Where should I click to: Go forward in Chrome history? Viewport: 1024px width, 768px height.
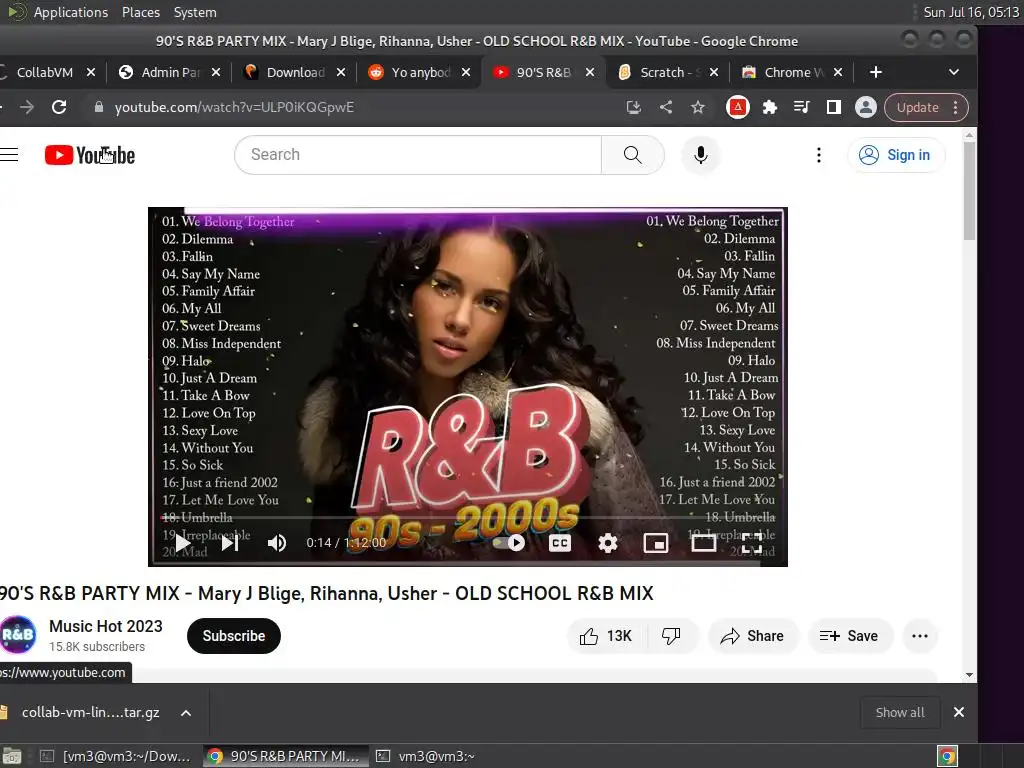(x=27, y=107)
